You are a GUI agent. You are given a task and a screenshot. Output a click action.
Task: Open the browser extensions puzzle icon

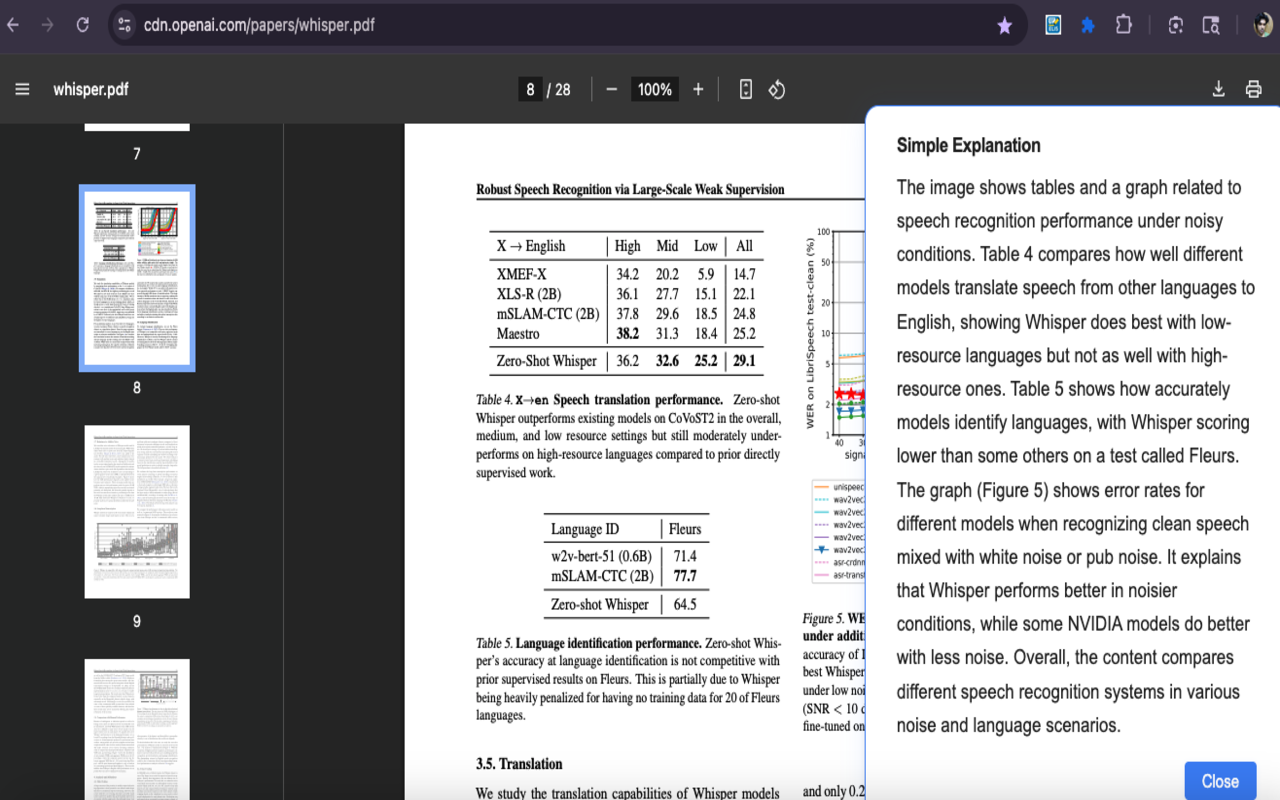[x=1123, y=25]
